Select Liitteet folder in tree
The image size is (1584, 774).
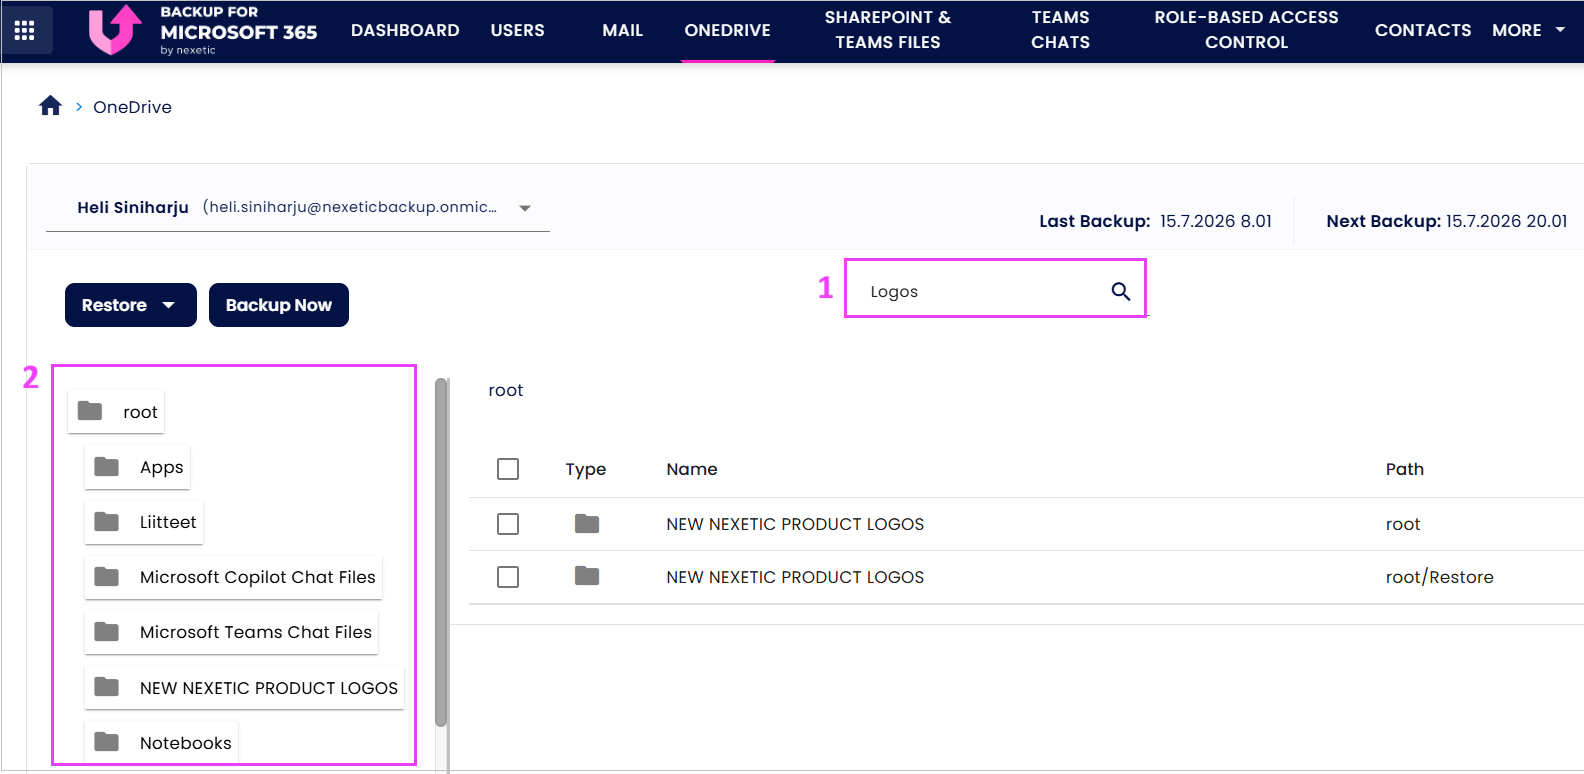point(168,522)
